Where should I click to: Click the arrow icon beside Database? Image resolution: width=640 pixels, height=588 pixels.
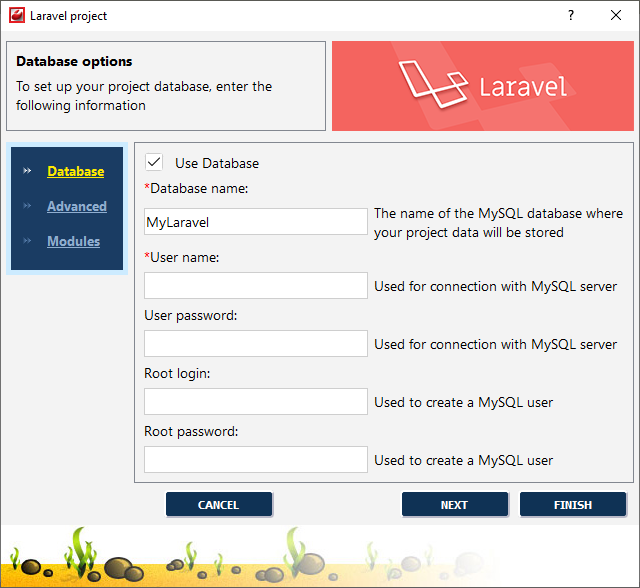[x=27, y=171]
